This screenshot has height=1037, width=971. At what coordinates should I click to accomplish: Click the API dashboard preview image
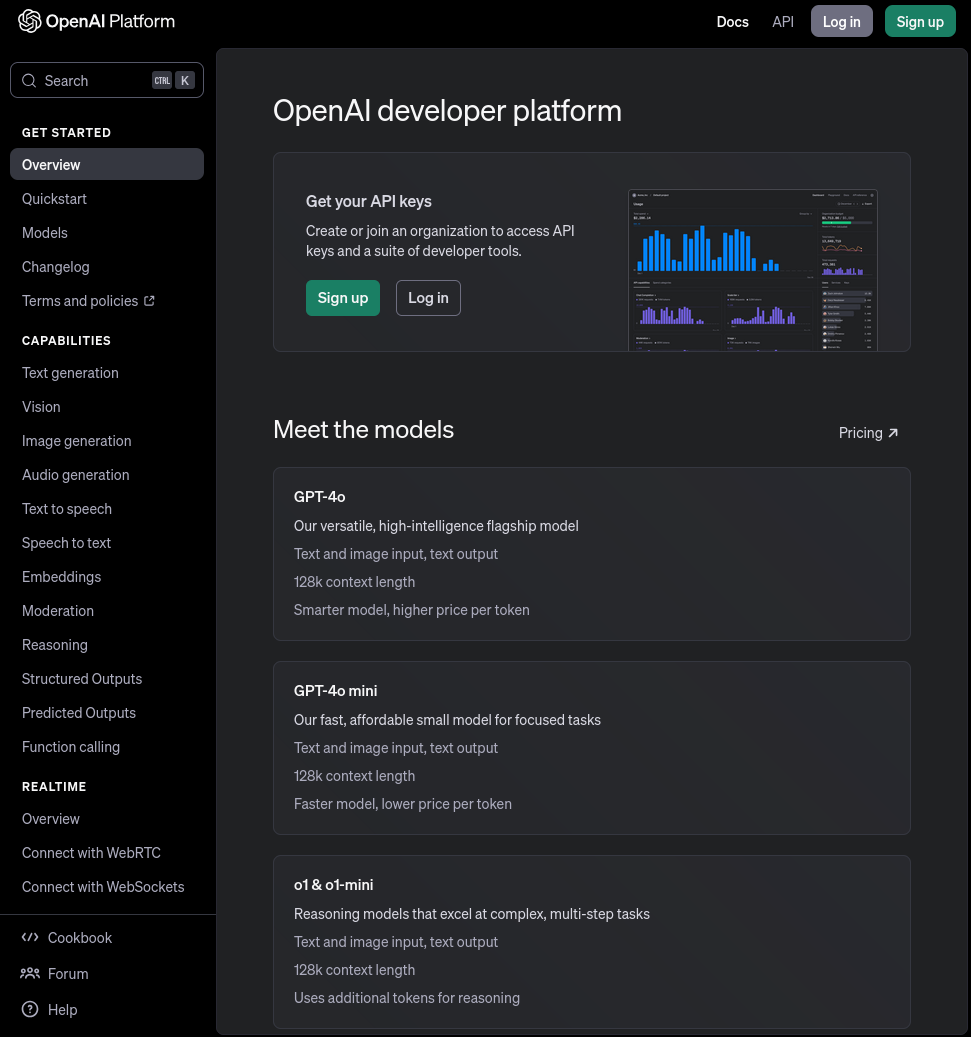coord(752,270)
